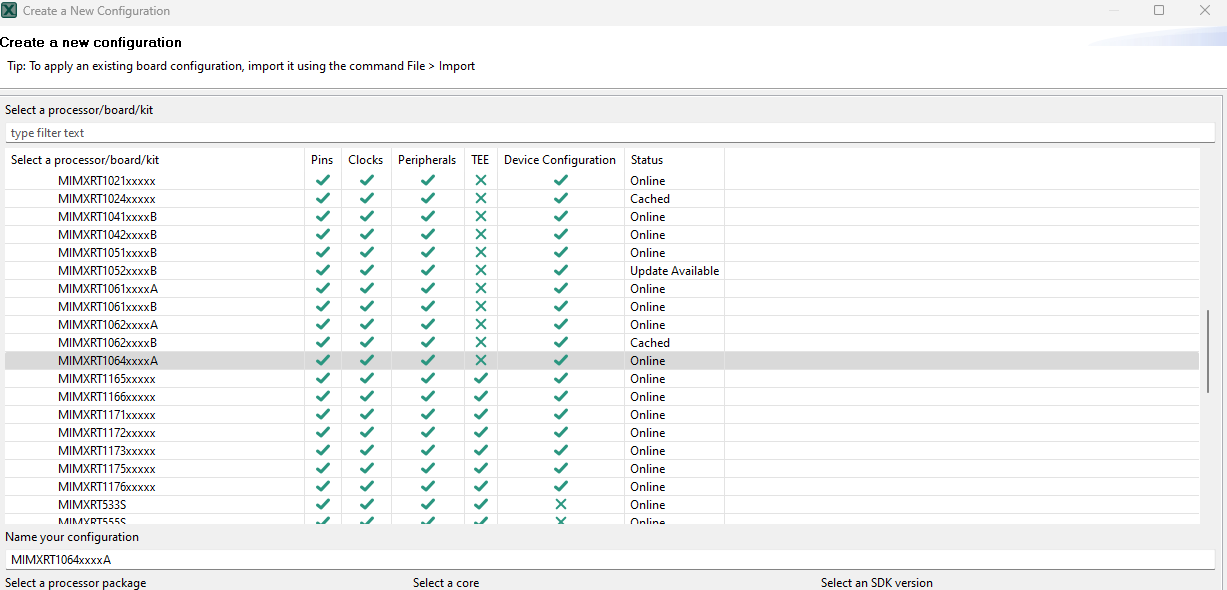Click the Peripherals column header
Image resolution: width=1227 pixels, height=590 pixels.
(x=427, y=160)
